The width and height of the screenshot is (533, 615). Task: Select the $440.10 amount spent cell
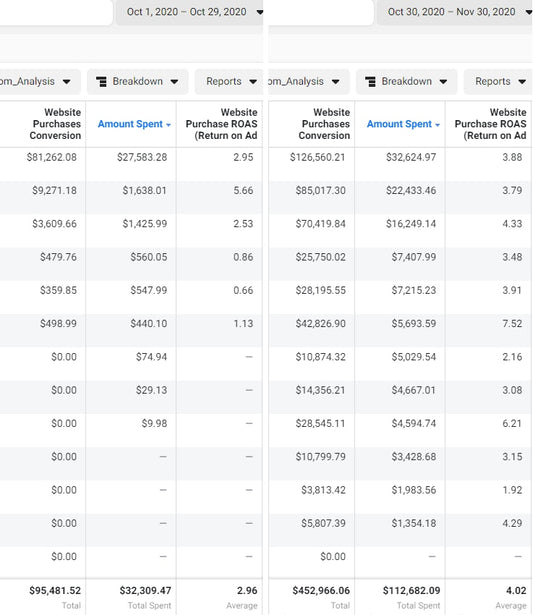[x=149, y=324]
